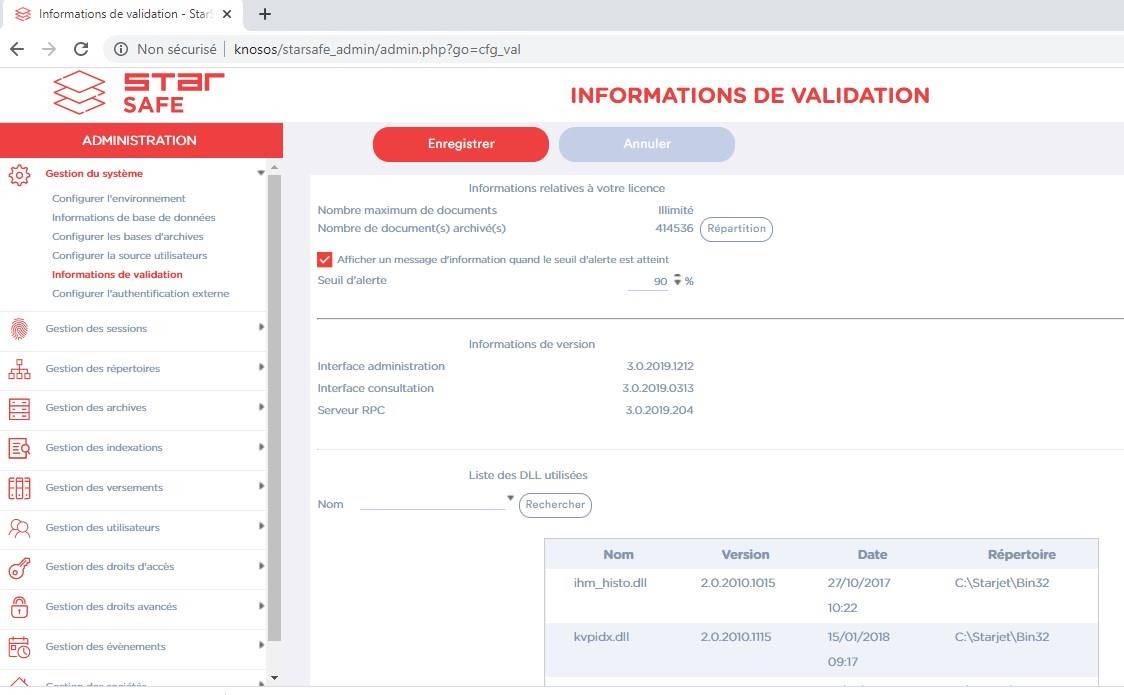Viewport: 1124px width, 695px height.
Task: Click the users icon for Gestion des utilisateurs
Action: tap(19, 528)
